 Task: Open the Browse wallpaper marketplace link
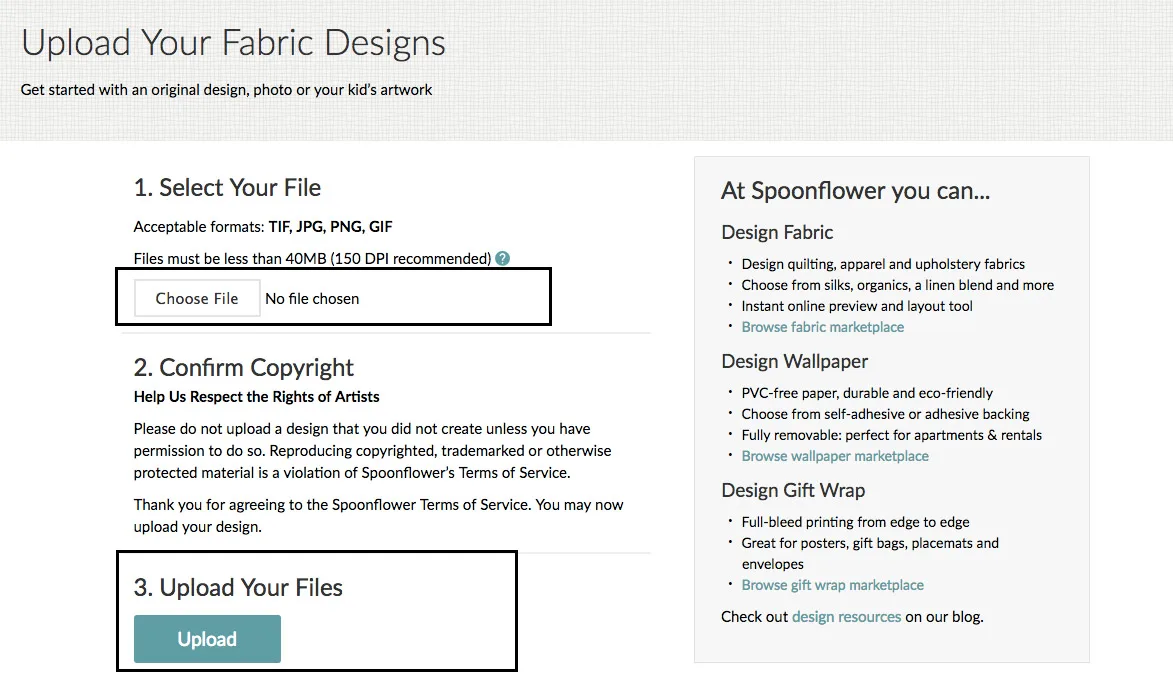(x=835, y=455)
